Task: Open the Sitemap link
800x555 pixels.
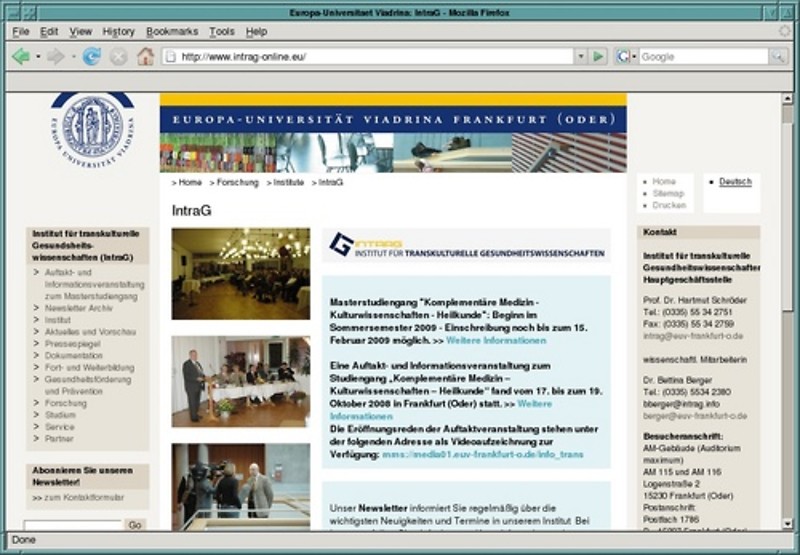Action: [x=668, y=193]
